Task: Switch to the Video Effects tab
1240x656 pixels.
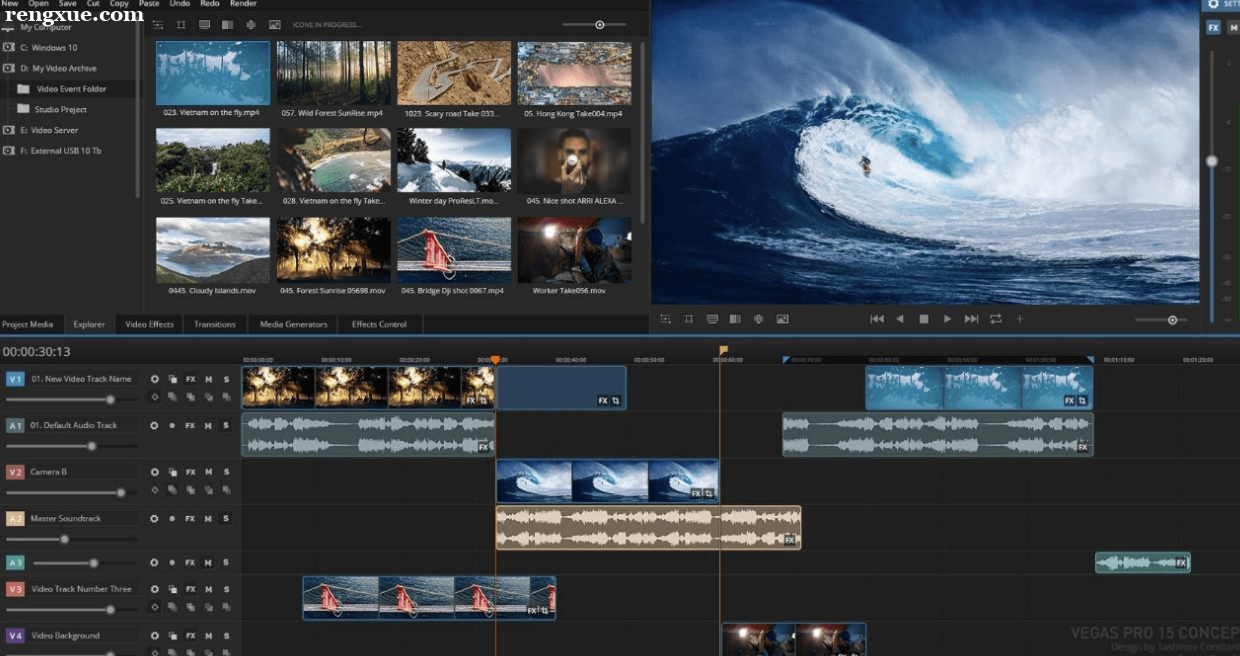Action: point(149,324)
